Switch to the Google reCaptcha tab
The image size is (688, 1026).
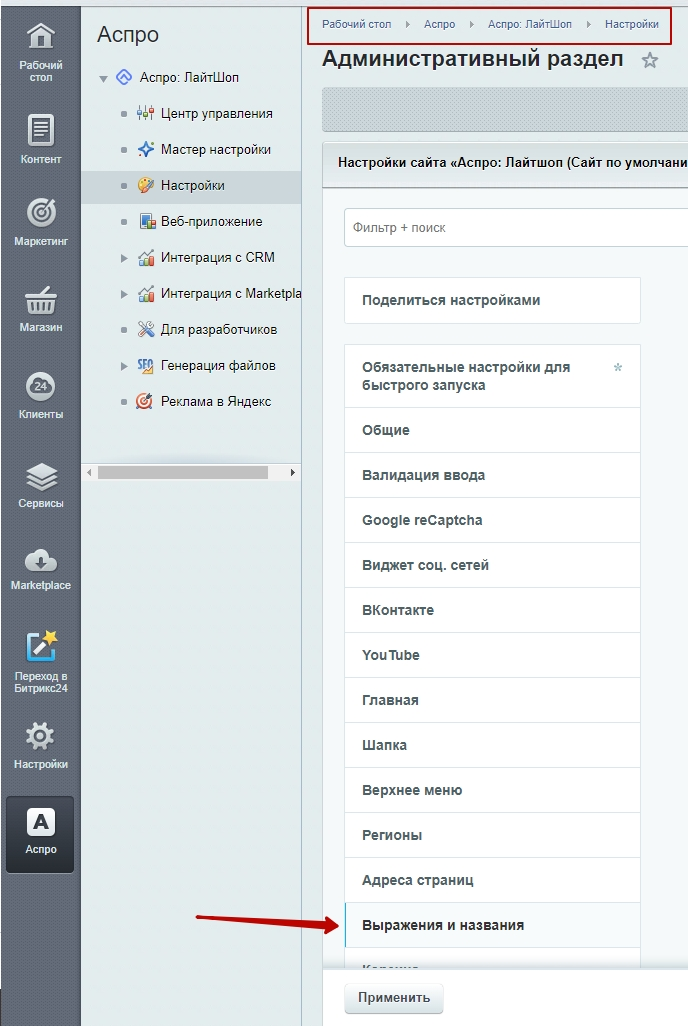pyautogui.click(x=492, y=520)
